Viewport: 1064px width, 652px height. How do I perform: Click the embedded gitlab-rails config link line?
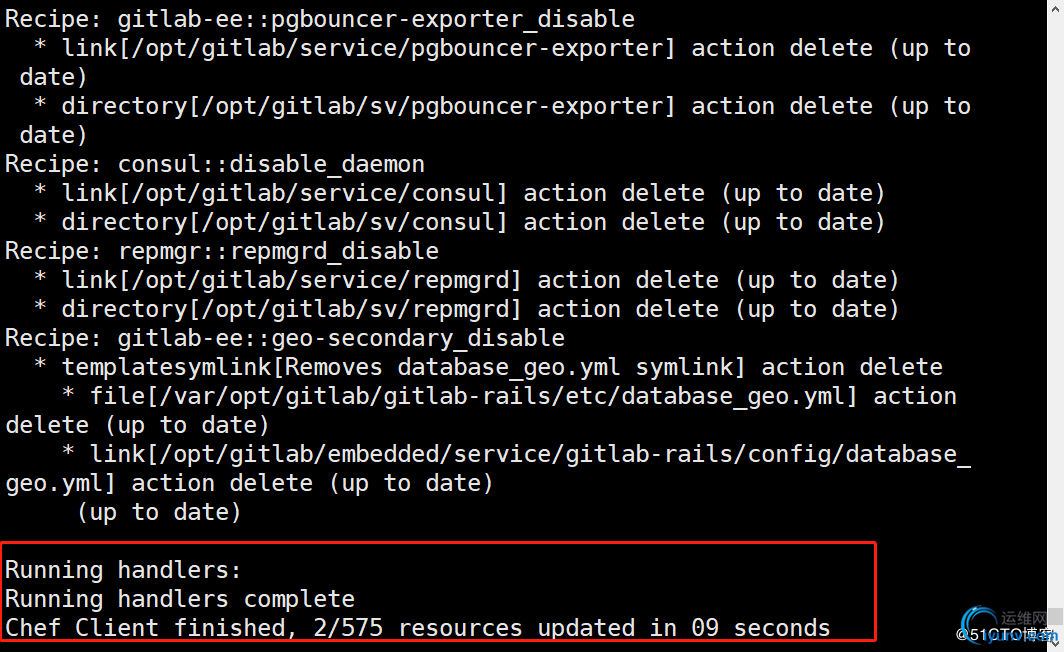click(516, 454)
